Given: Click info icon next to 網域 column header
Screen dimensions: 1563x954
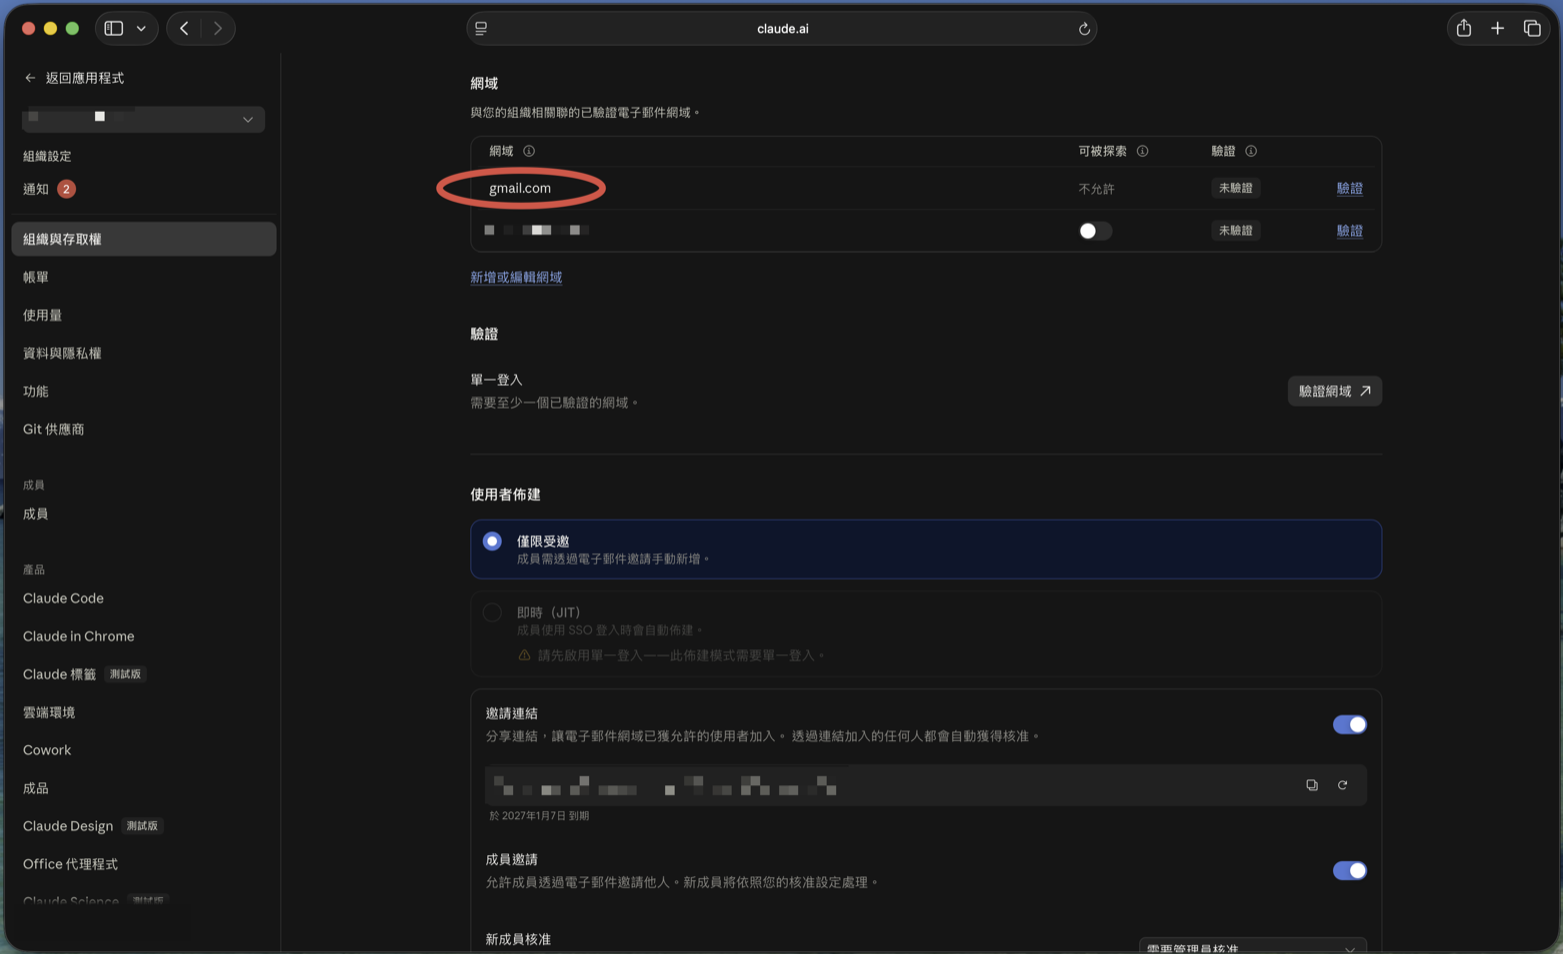Looking at the screenshot, I should pyautogui.click(x=529, y=151).
